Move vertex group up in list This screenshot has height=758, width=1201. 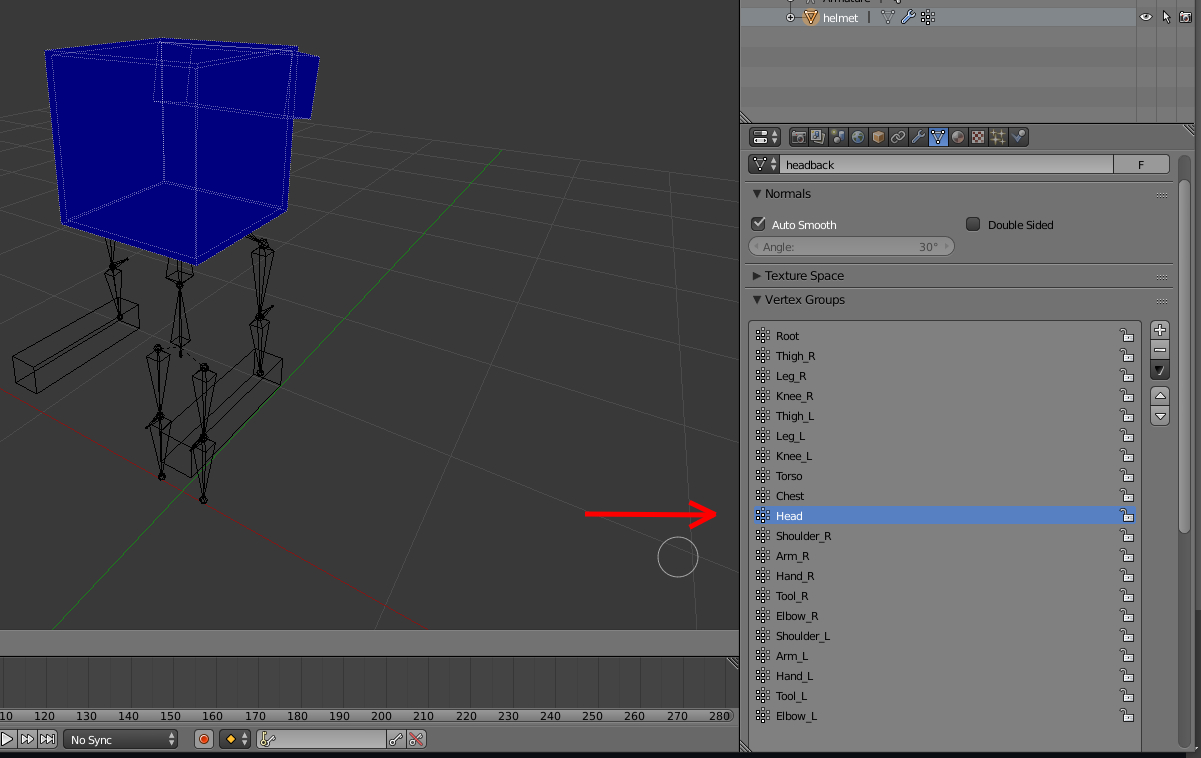coord(1160,396)
